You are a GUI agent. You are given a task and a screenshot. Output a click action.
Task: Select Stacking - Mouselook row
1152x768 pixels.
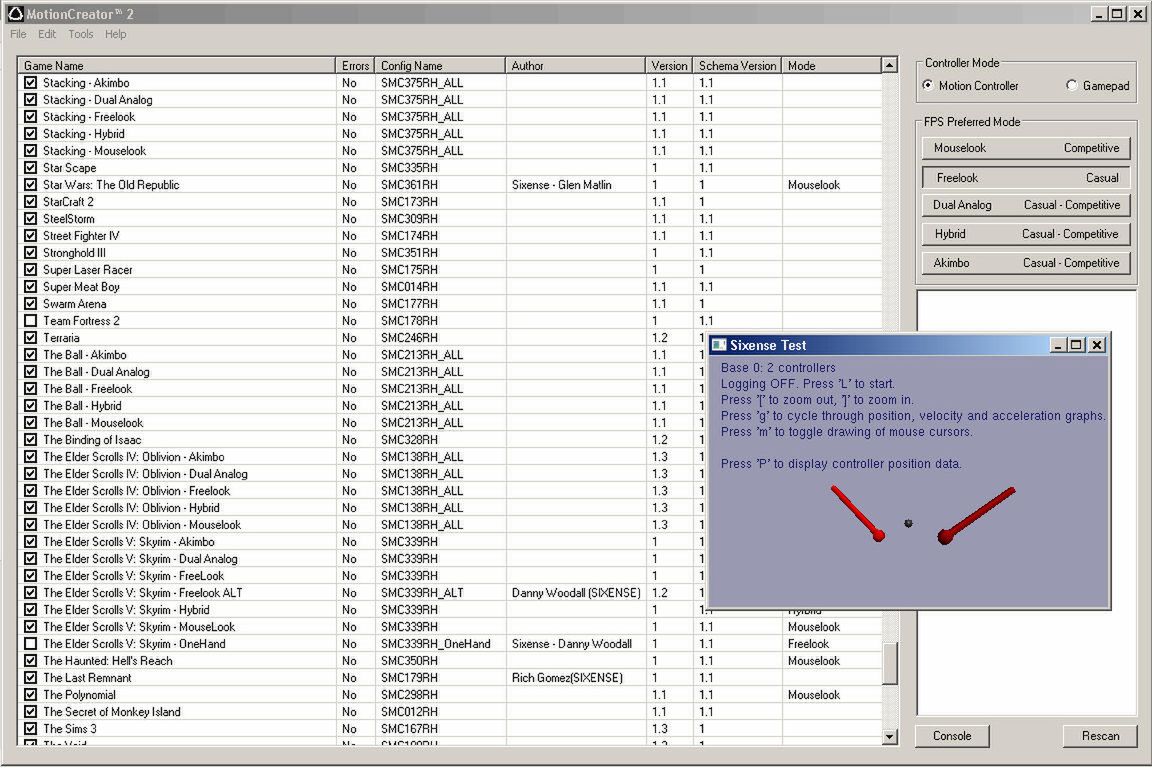point(450,151)
